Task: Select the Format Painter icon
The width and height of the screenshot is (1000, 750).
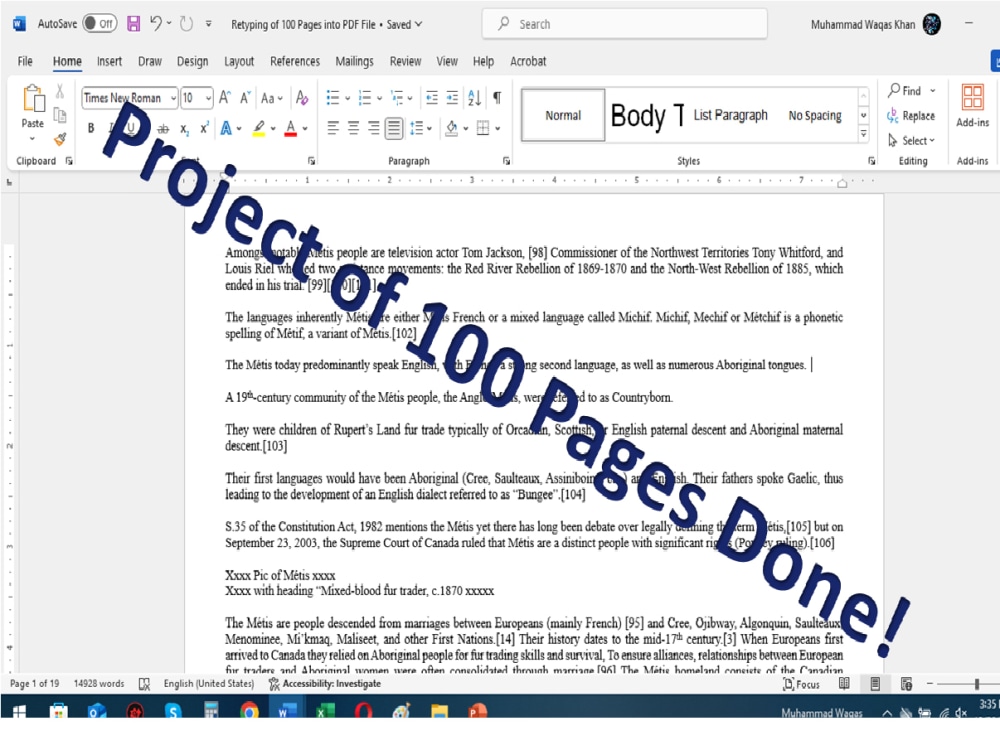Action: pyautogui.click(x=59, y=140)
